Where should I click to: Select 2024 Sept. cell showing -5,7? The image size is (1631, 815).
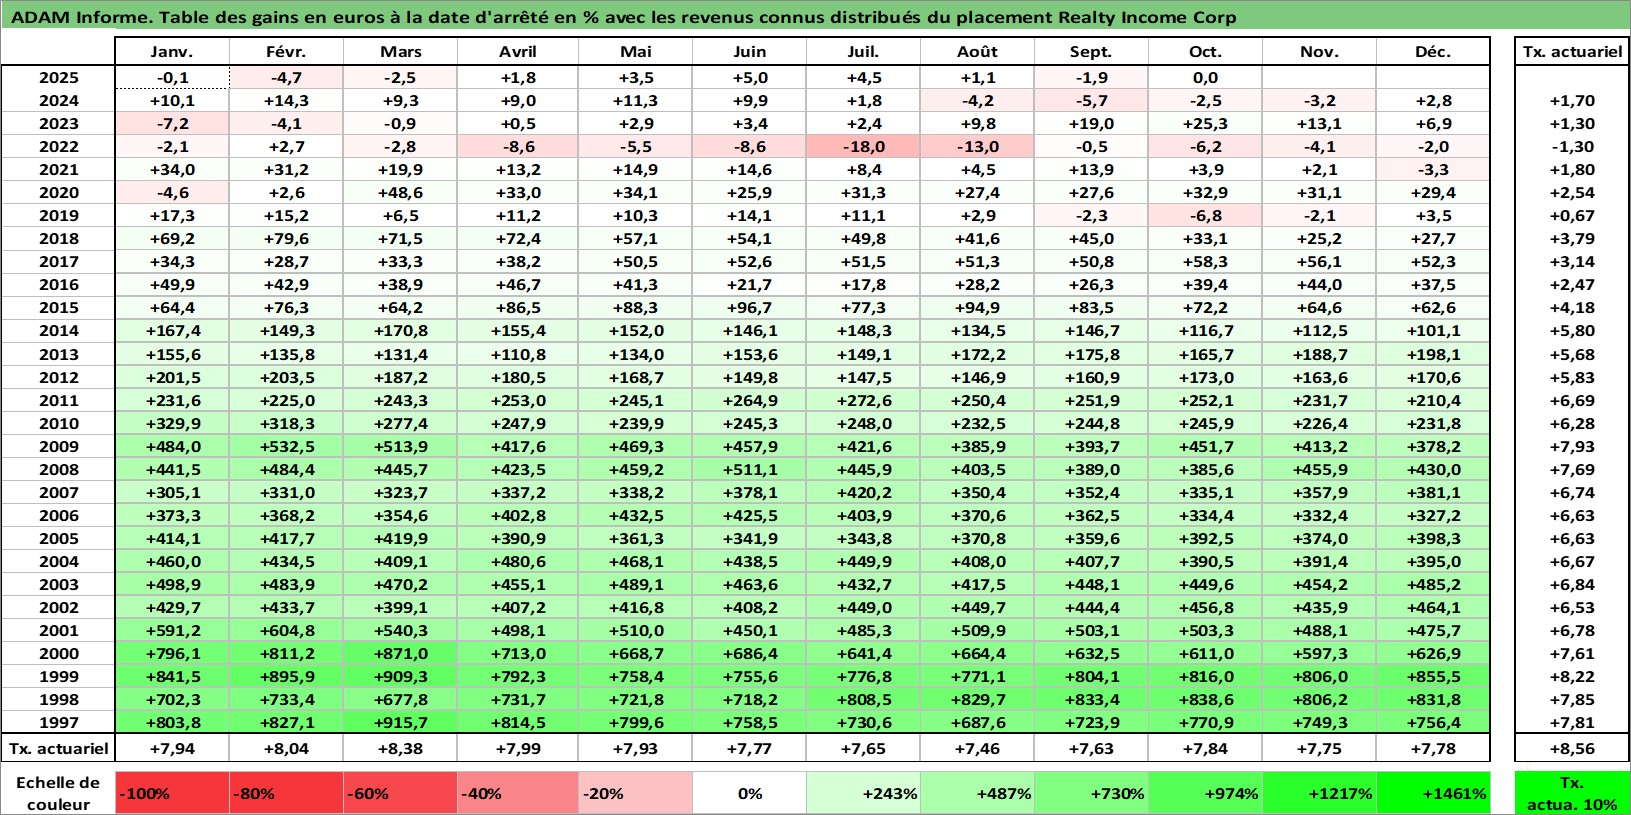[x=1091, y=100]
